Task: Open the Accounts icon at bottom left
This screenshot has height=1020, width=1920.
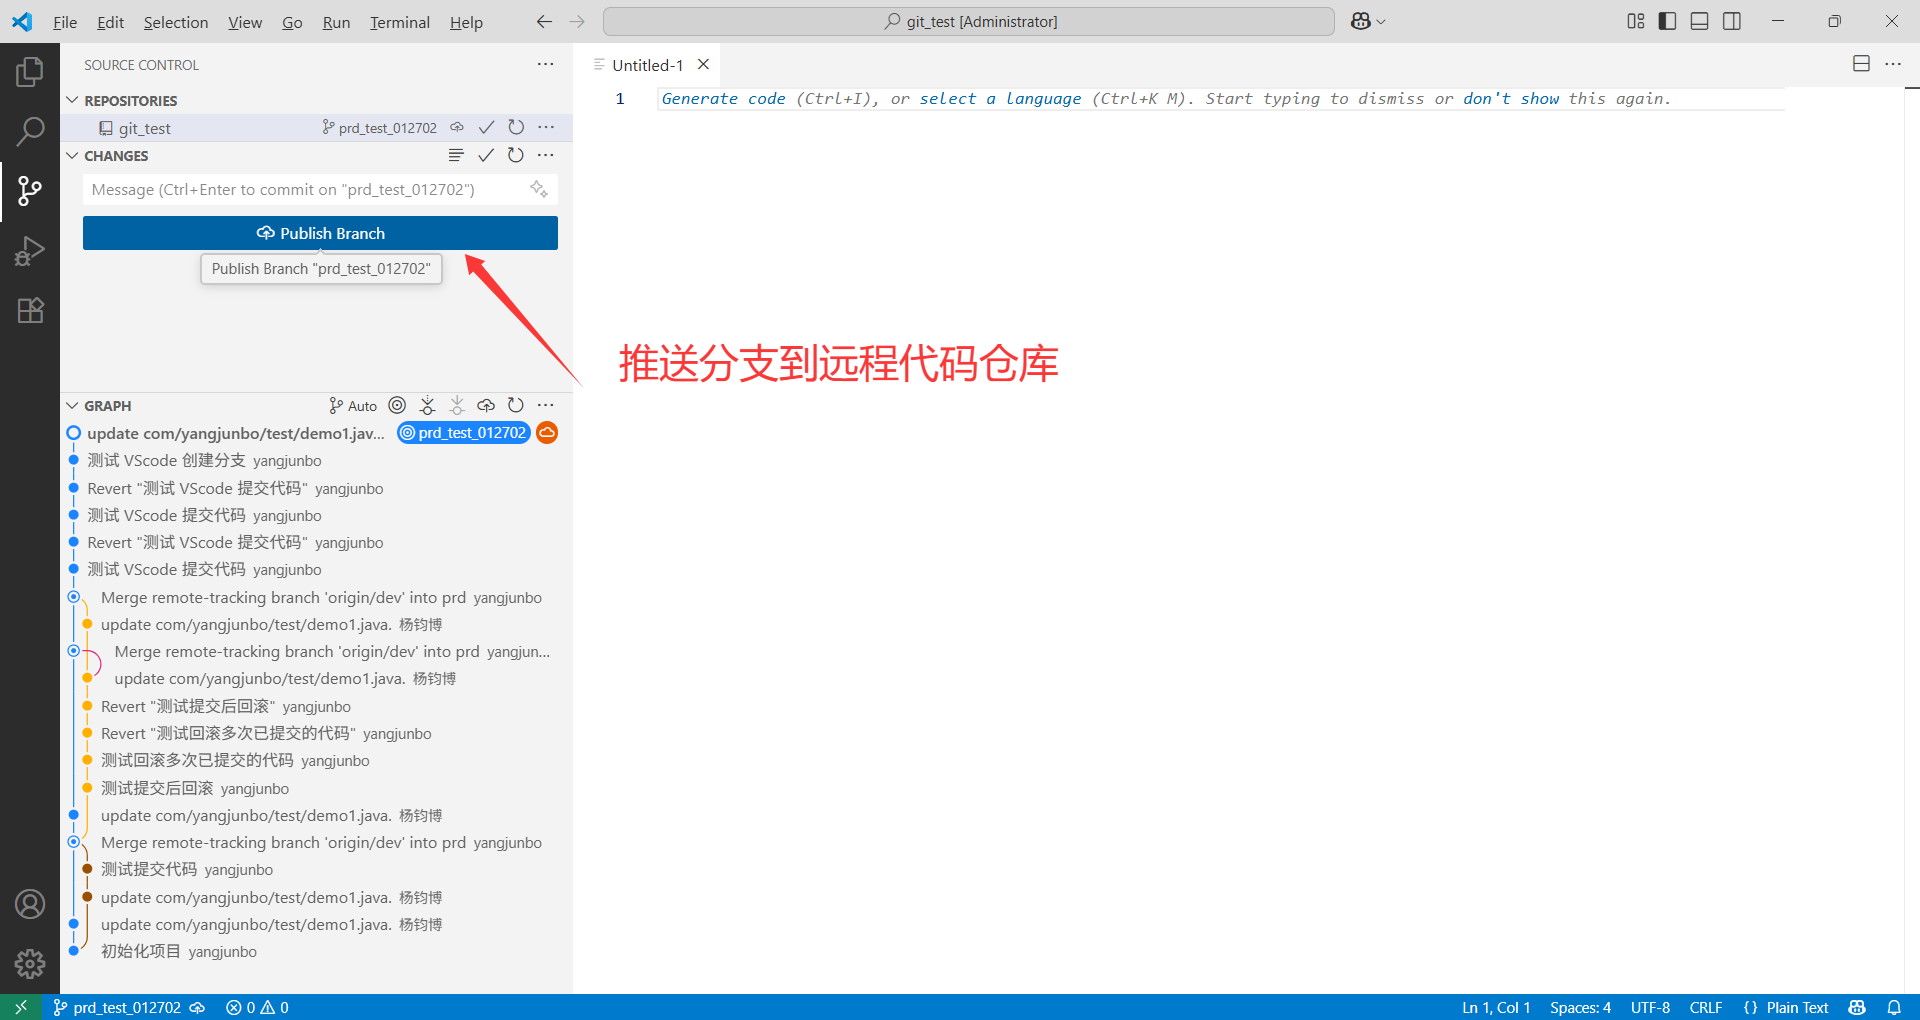Action: [30, 904]
